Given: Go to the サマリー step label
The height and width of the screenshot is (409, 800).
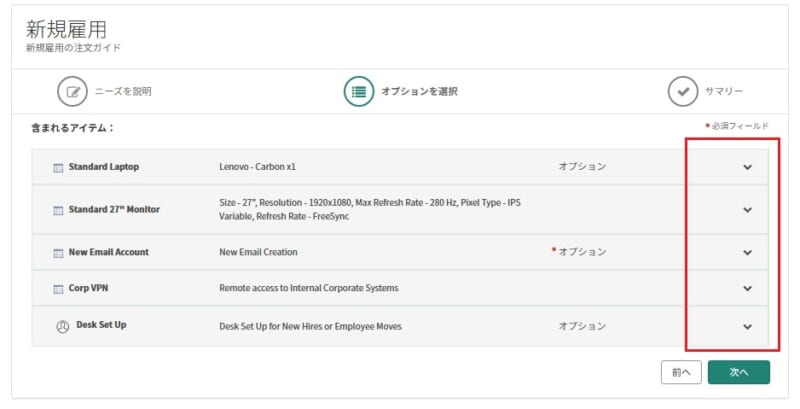Looking at the screenshot, I should (x=724, y=91).
